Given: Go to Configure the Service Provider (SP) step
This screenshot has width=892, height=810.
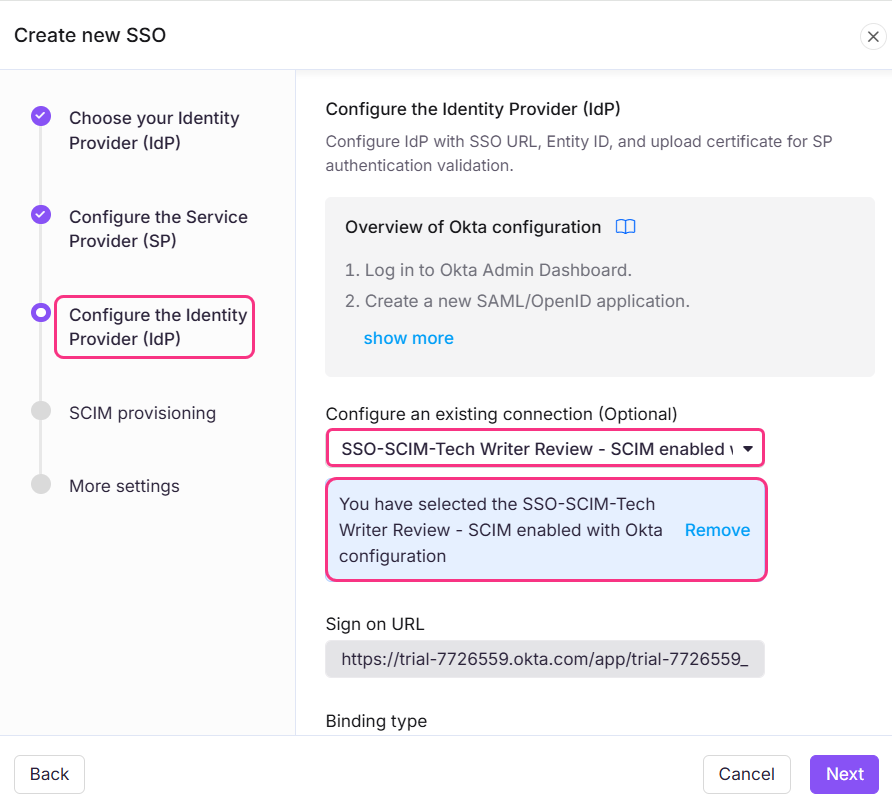Looking at the screenshot, I should click(x=158, y=229).
